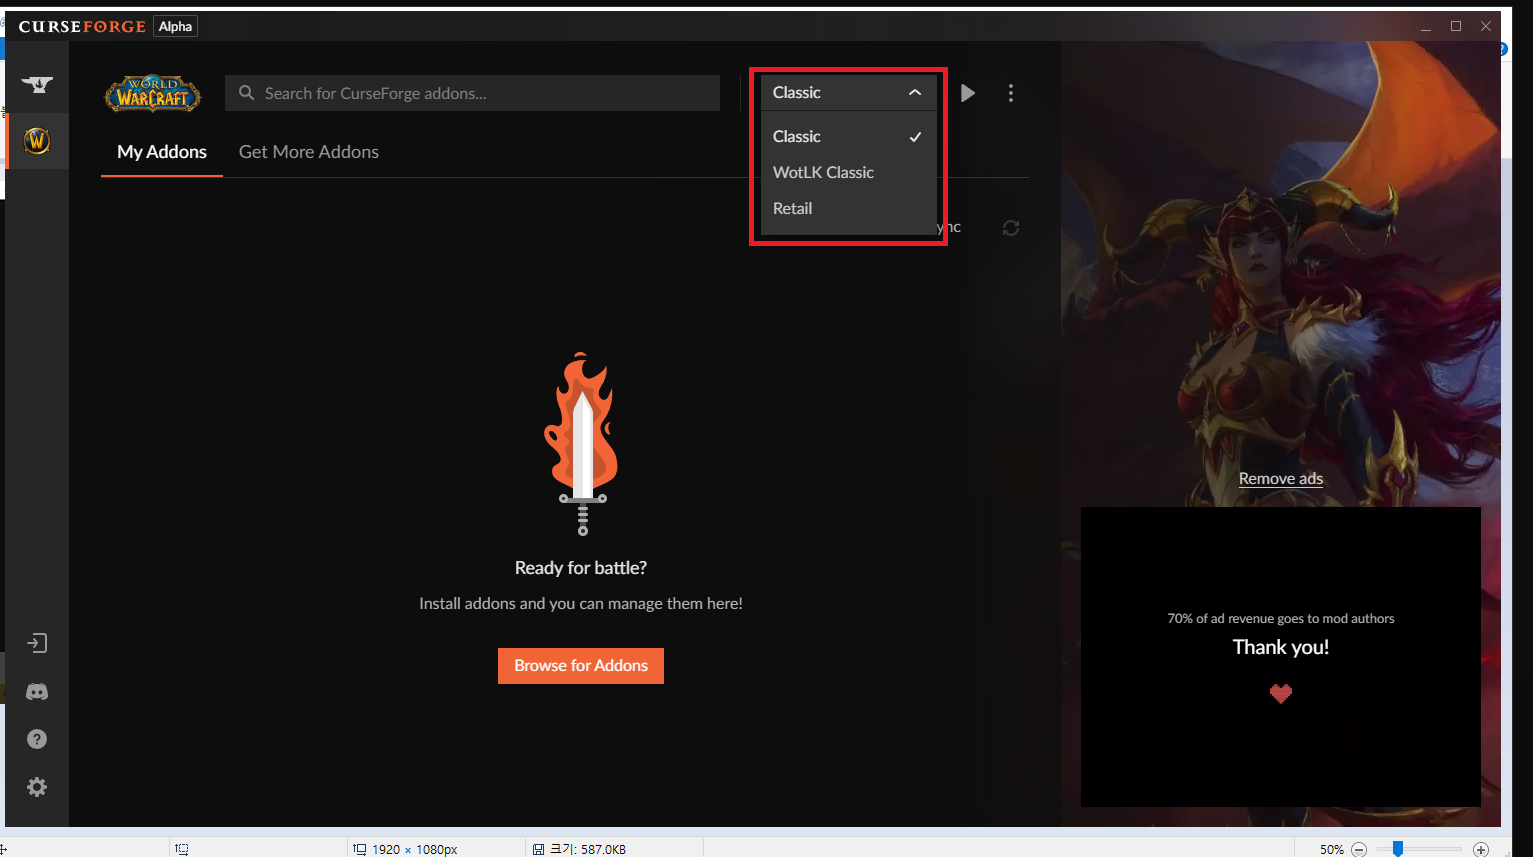The height and width of the screenshot is (857, 1533).
Task: Focus the Search for CurseForge addons field
Action: coord(472,93)
